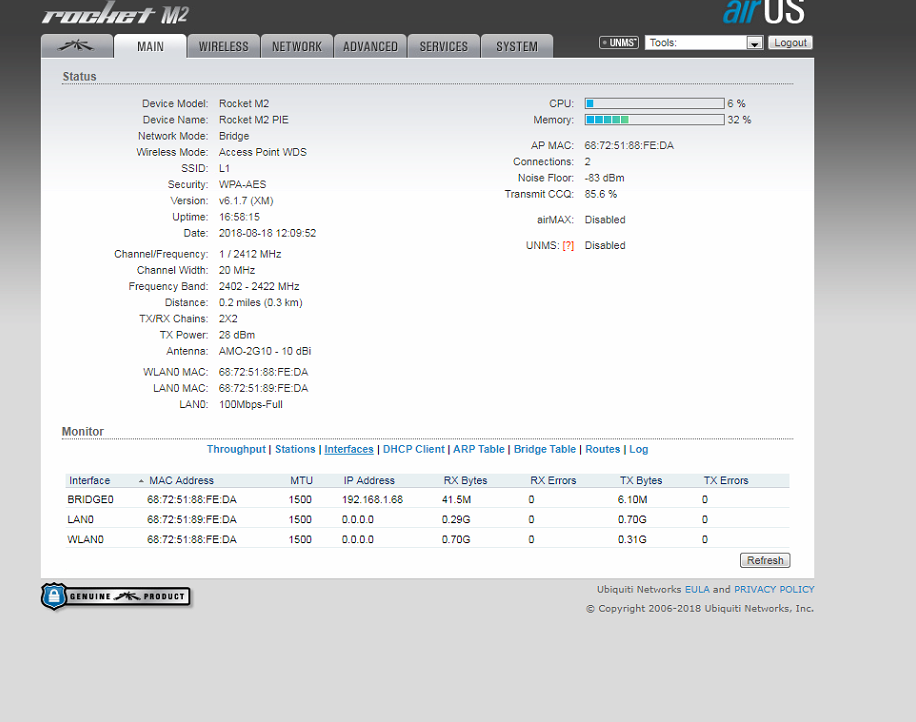The height and width of the screenshot is (722, 916).
Task: Switch to the WIRELESS tab
Action: pyautogui.click(x=223, y=46)
